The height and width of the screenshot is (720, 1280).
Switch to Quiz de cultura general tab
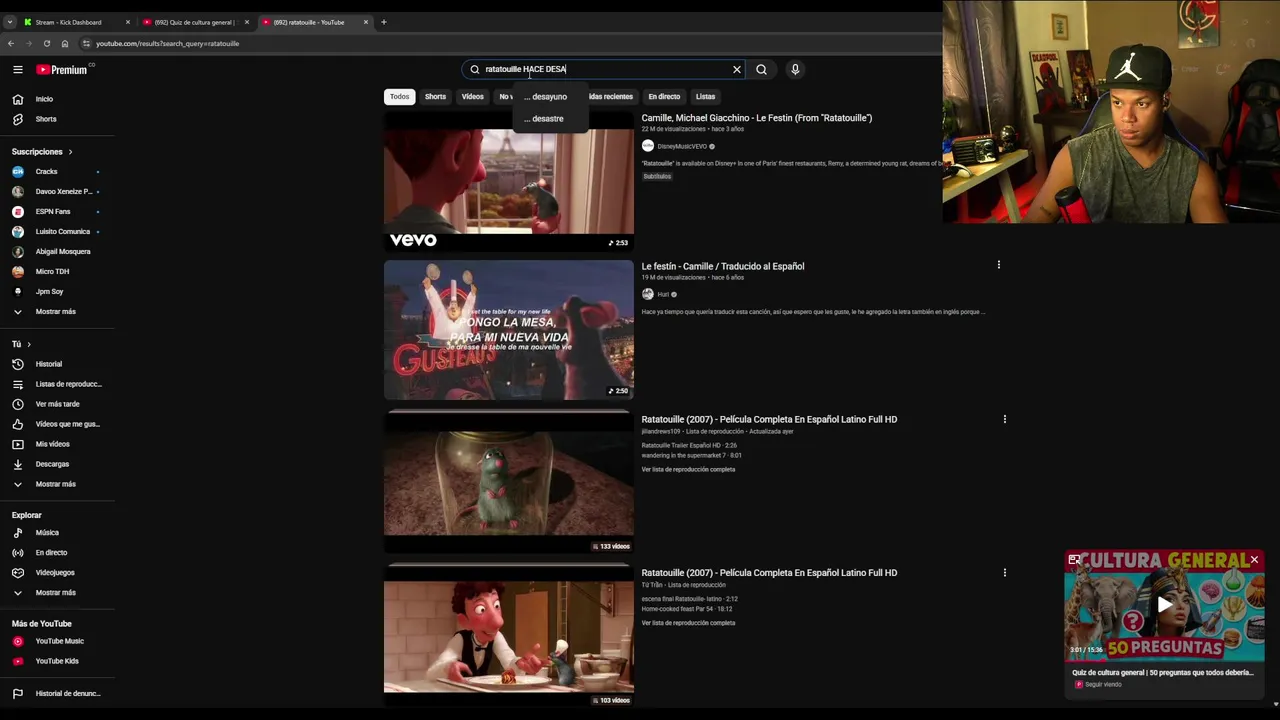195,22
